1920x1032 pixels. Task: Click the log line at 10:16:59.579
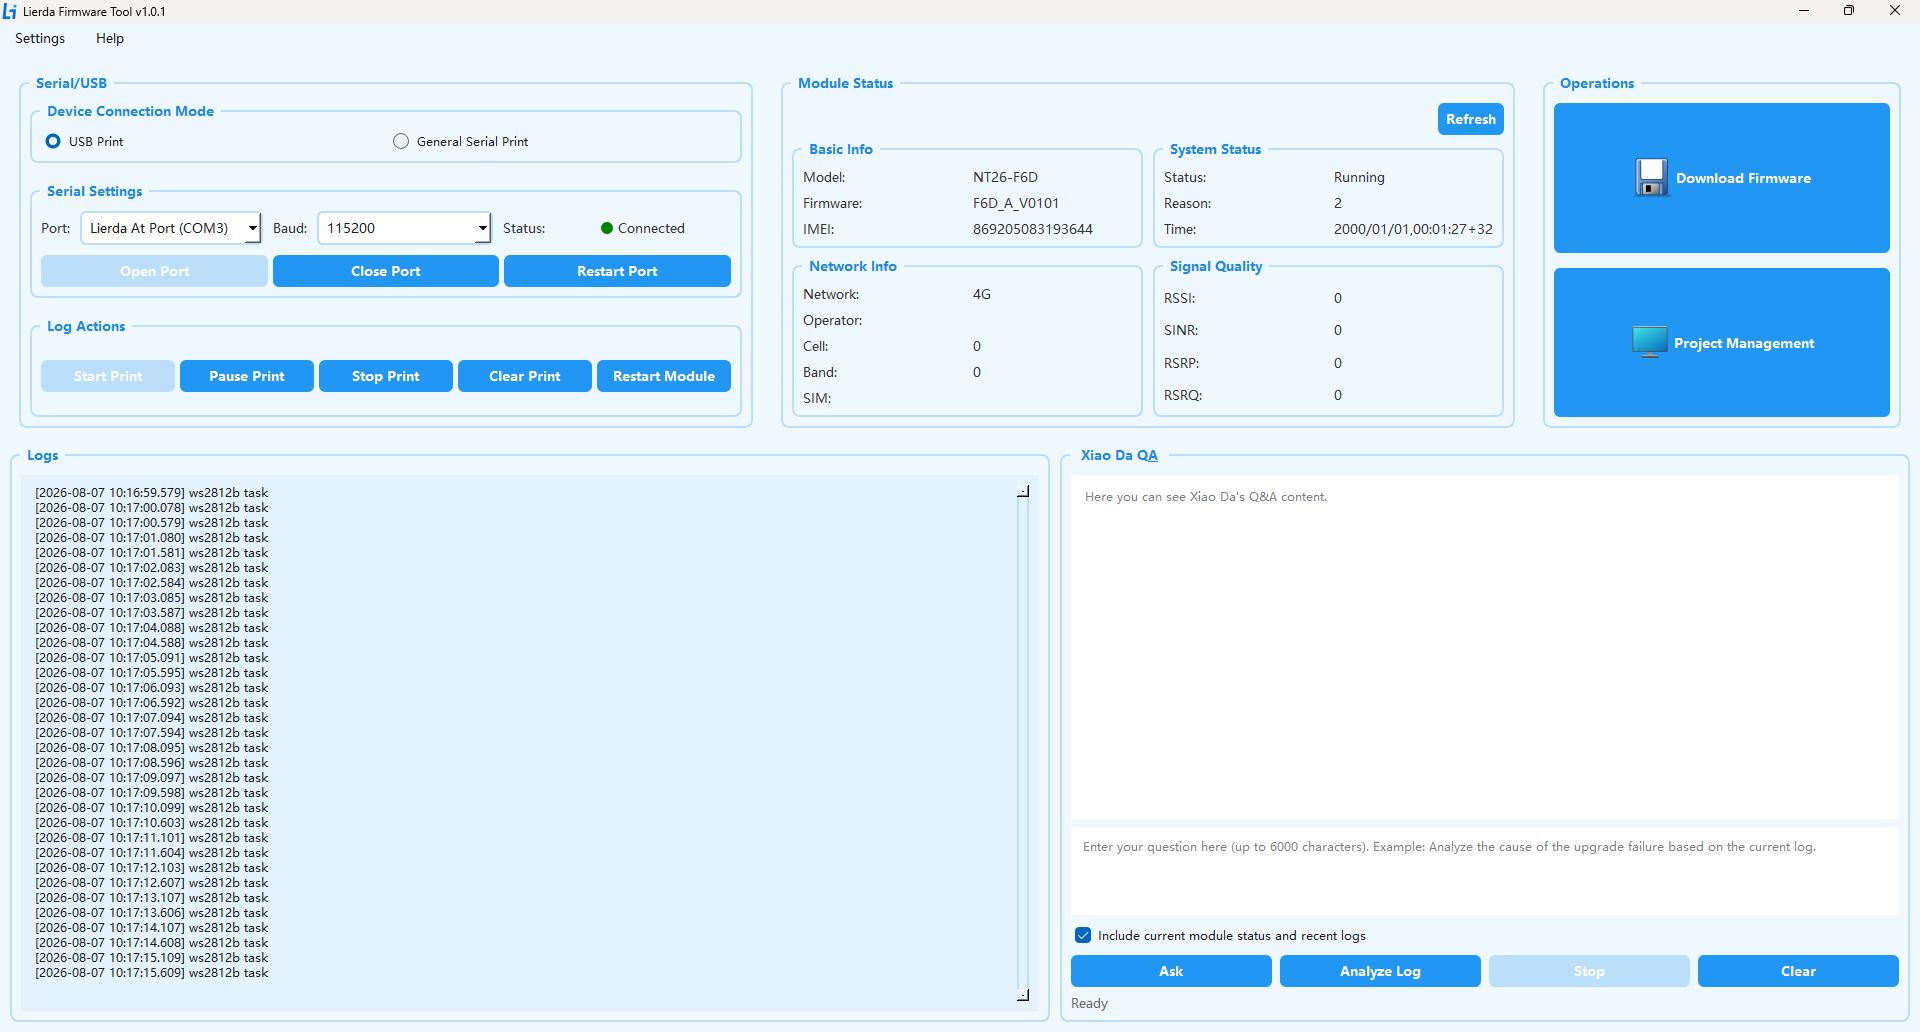tap(152, 493)
